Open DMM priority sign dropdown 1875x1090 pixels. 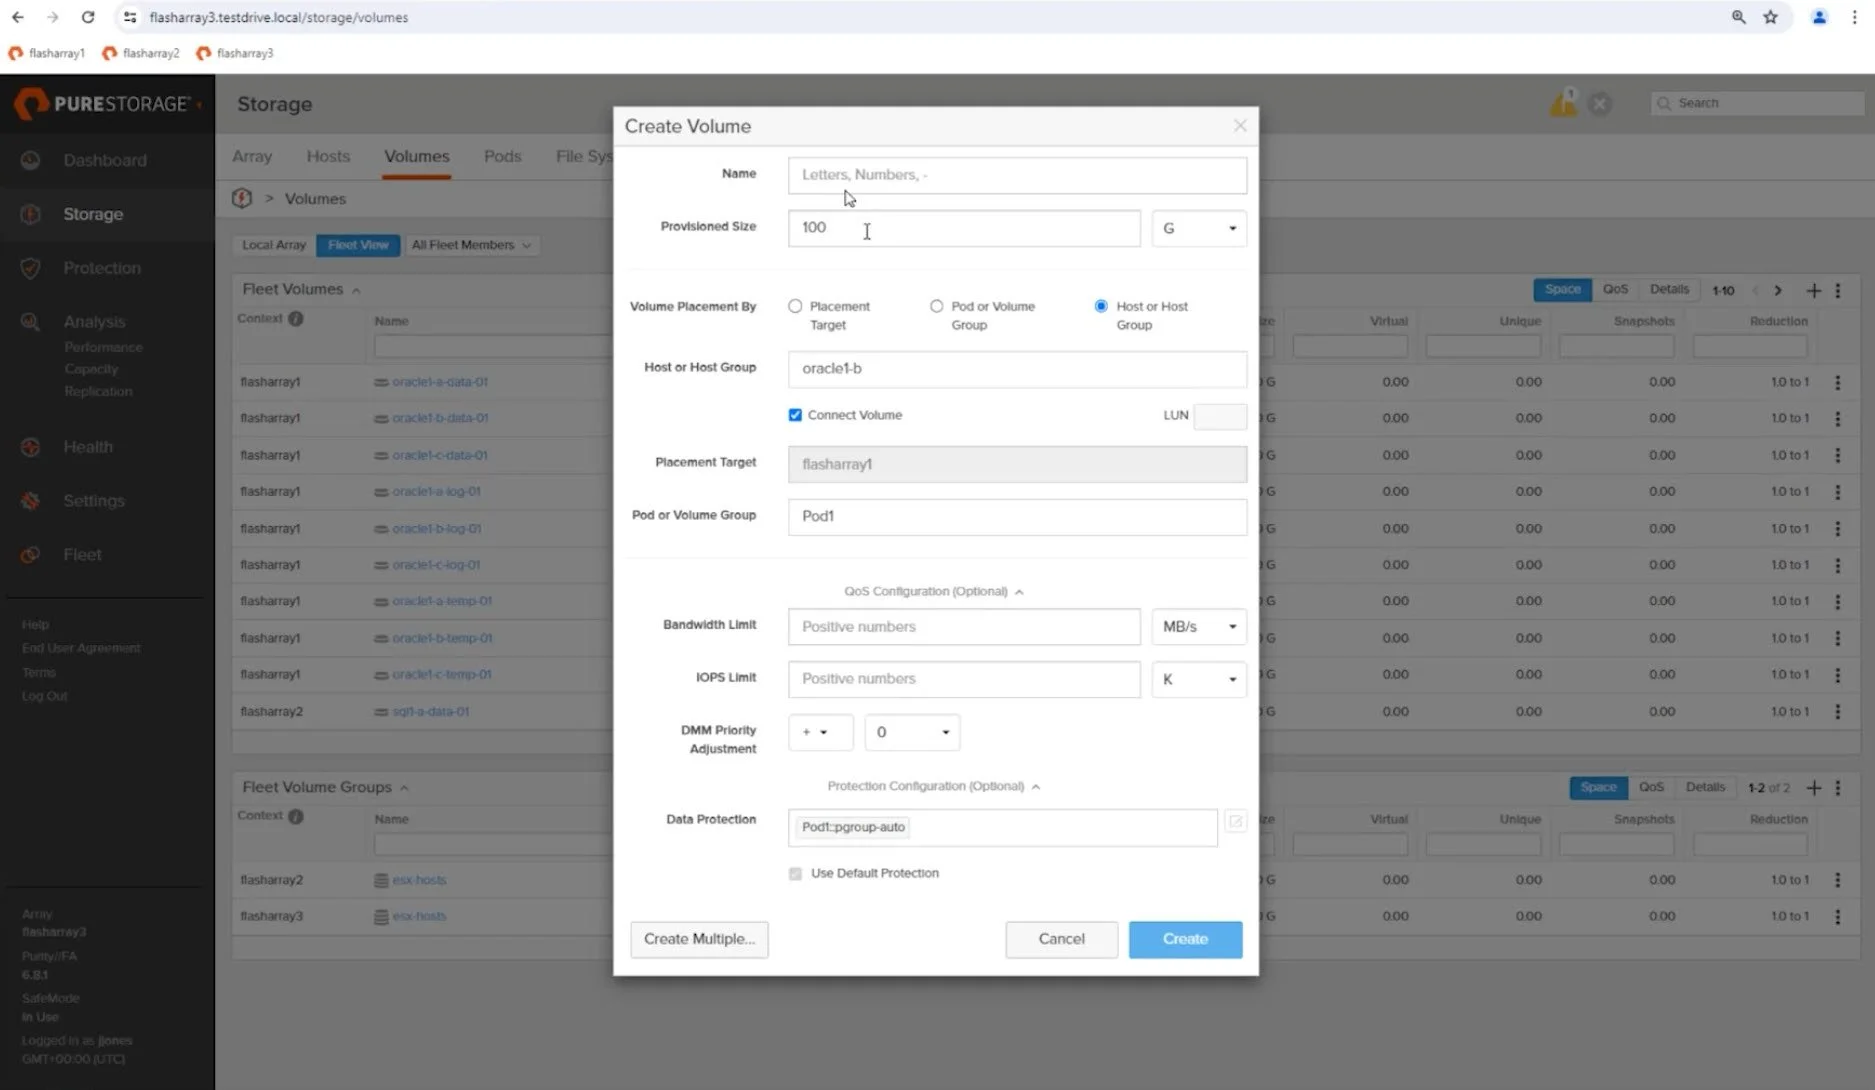[x=820, y=732]
